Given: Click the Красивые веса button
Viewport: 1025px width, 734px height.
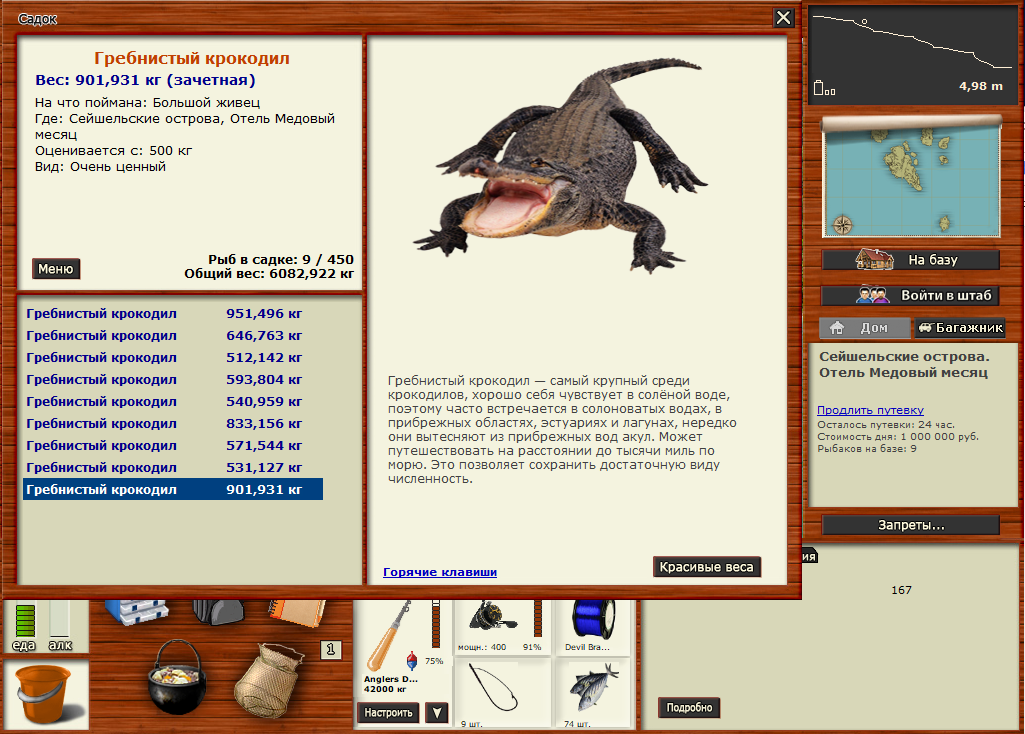Looking at the screenshot, I should pyautogui.click(x=706, y=567).
